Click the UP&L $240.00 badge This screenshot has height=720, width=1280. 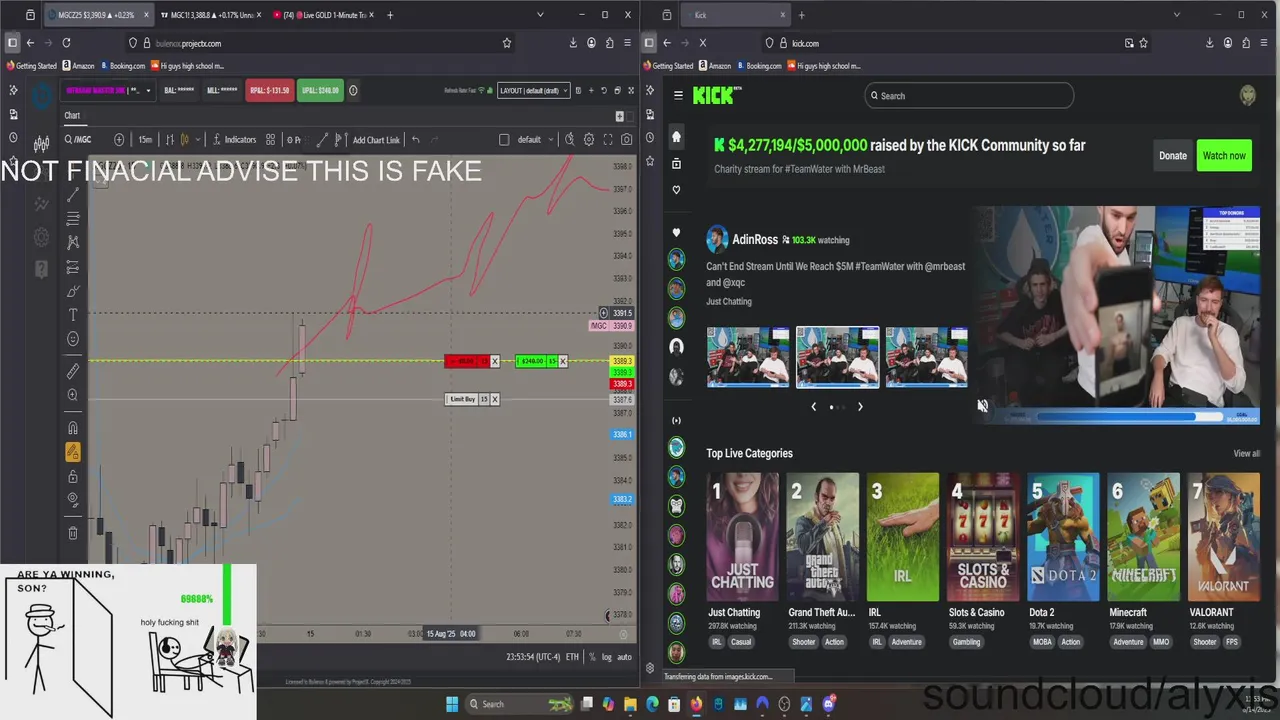[x=320, y=90]
